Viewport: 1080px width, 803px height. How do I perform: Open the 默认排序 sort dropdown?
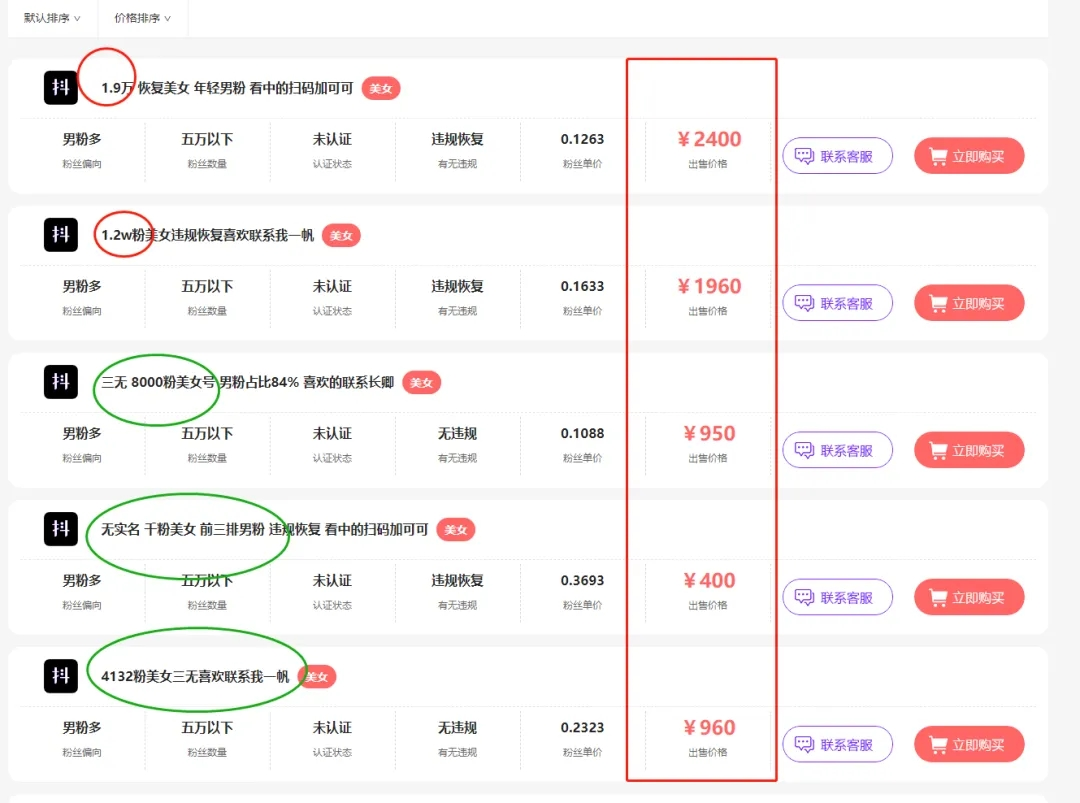tap(52, 18)
